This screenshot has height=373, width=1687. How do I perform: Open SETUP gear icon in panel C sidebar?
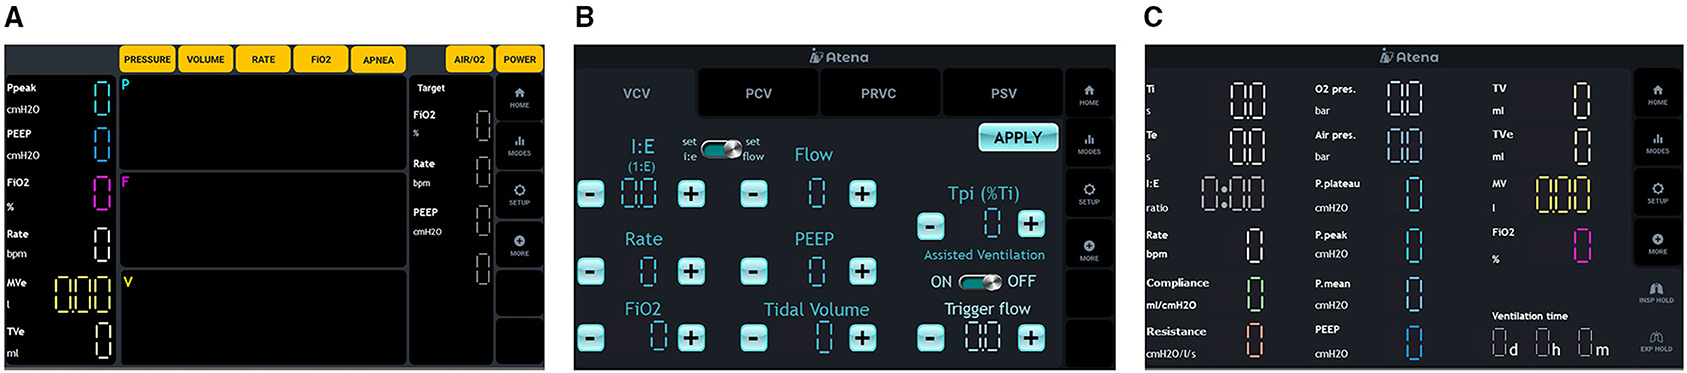[x=1657, y=193]
